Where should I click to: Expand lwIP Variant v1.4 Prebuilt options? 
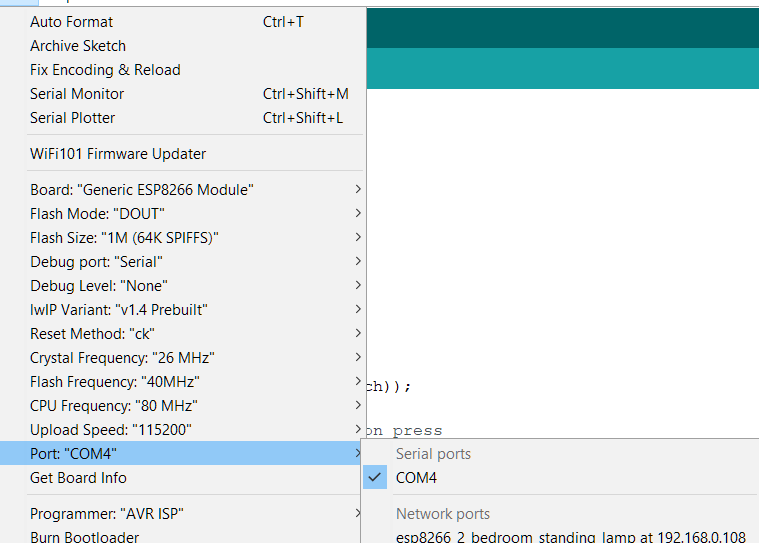tap(119, 309)
